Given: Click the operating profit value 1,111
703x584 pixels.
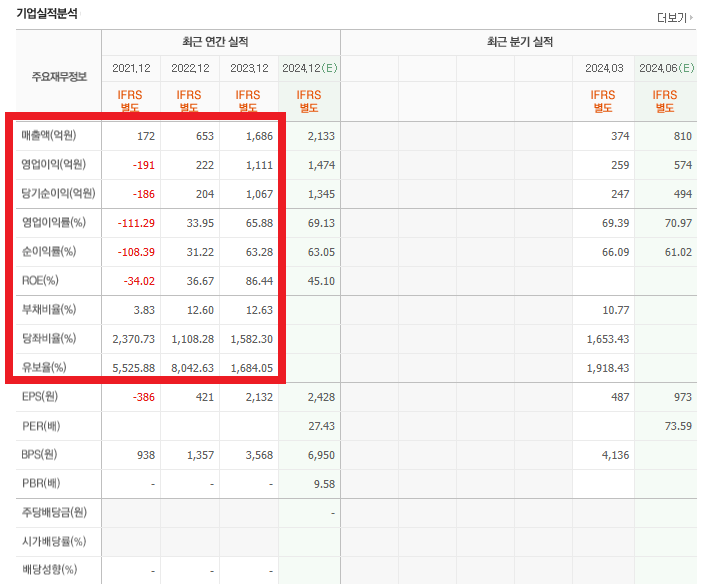Looking at the screenshot, I should [259, 165].
